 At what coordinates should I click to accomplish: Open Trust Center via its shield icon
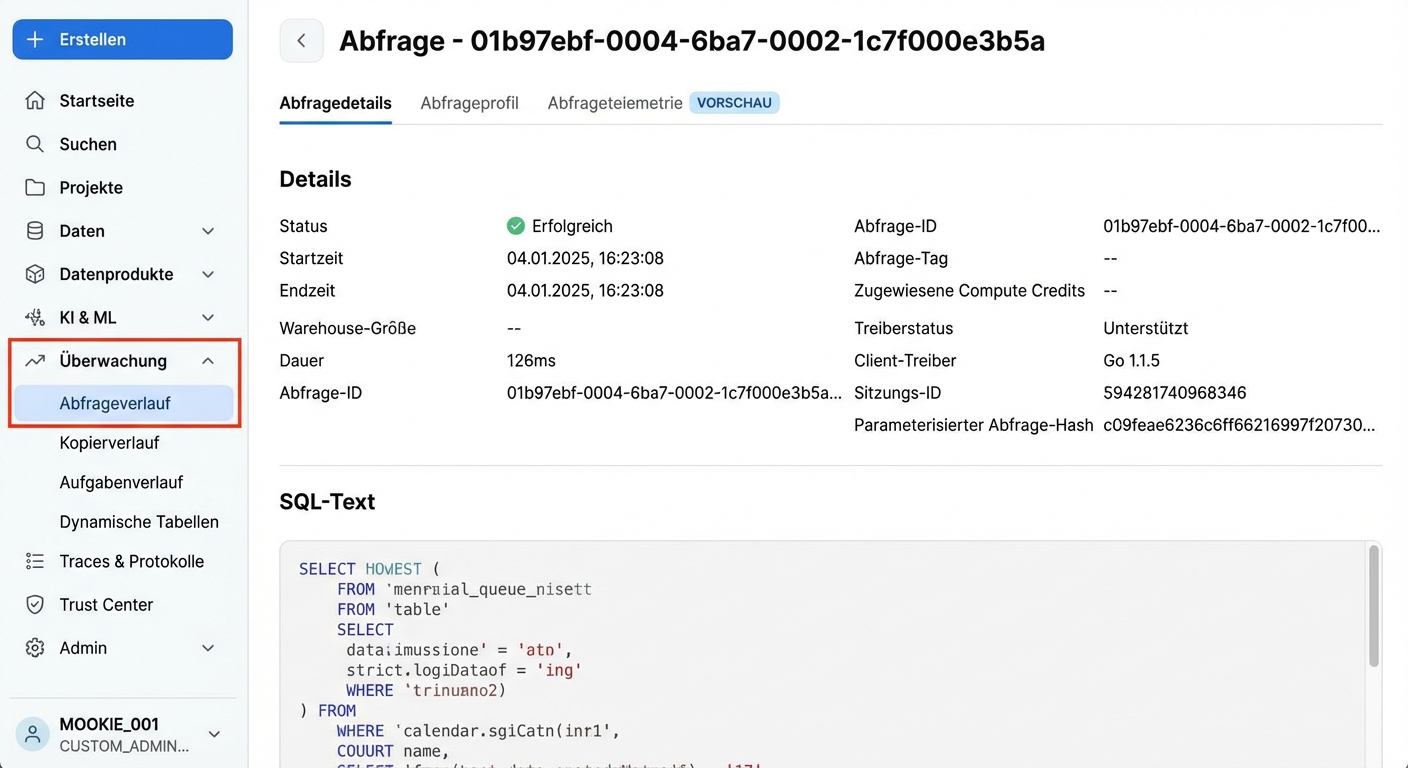pyautogui.click(x=37, y=604)
